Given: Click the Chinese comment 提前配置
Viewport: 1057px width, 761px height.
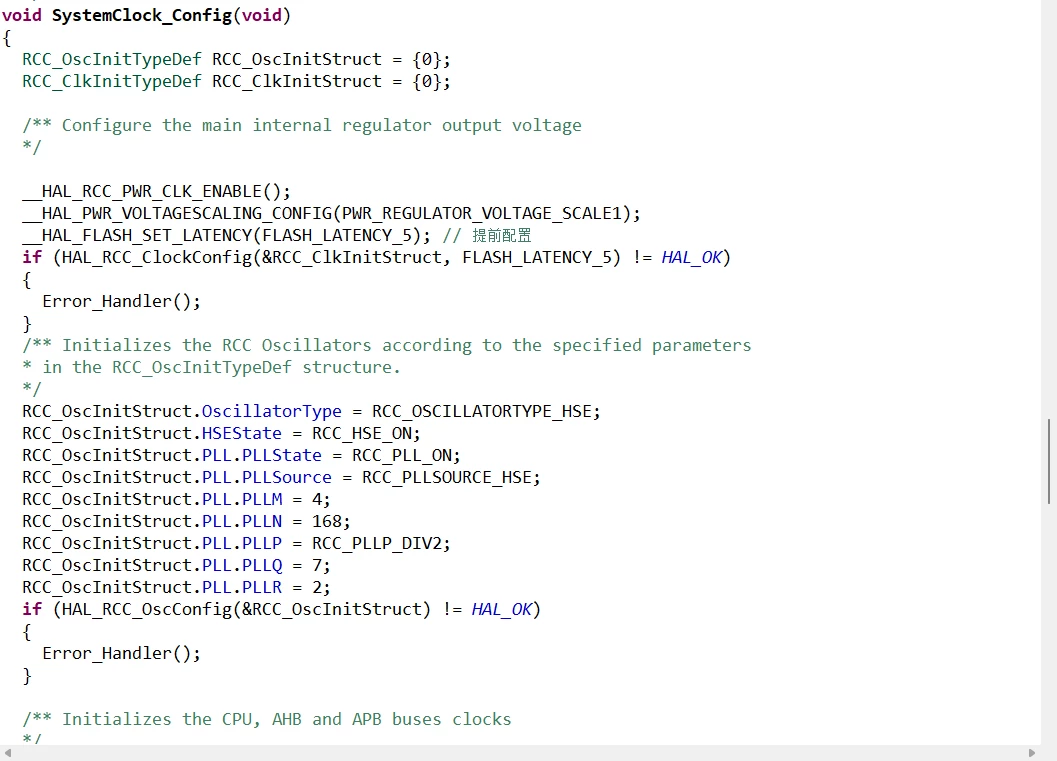Looking at the screenshot, I should click(502, 235).
